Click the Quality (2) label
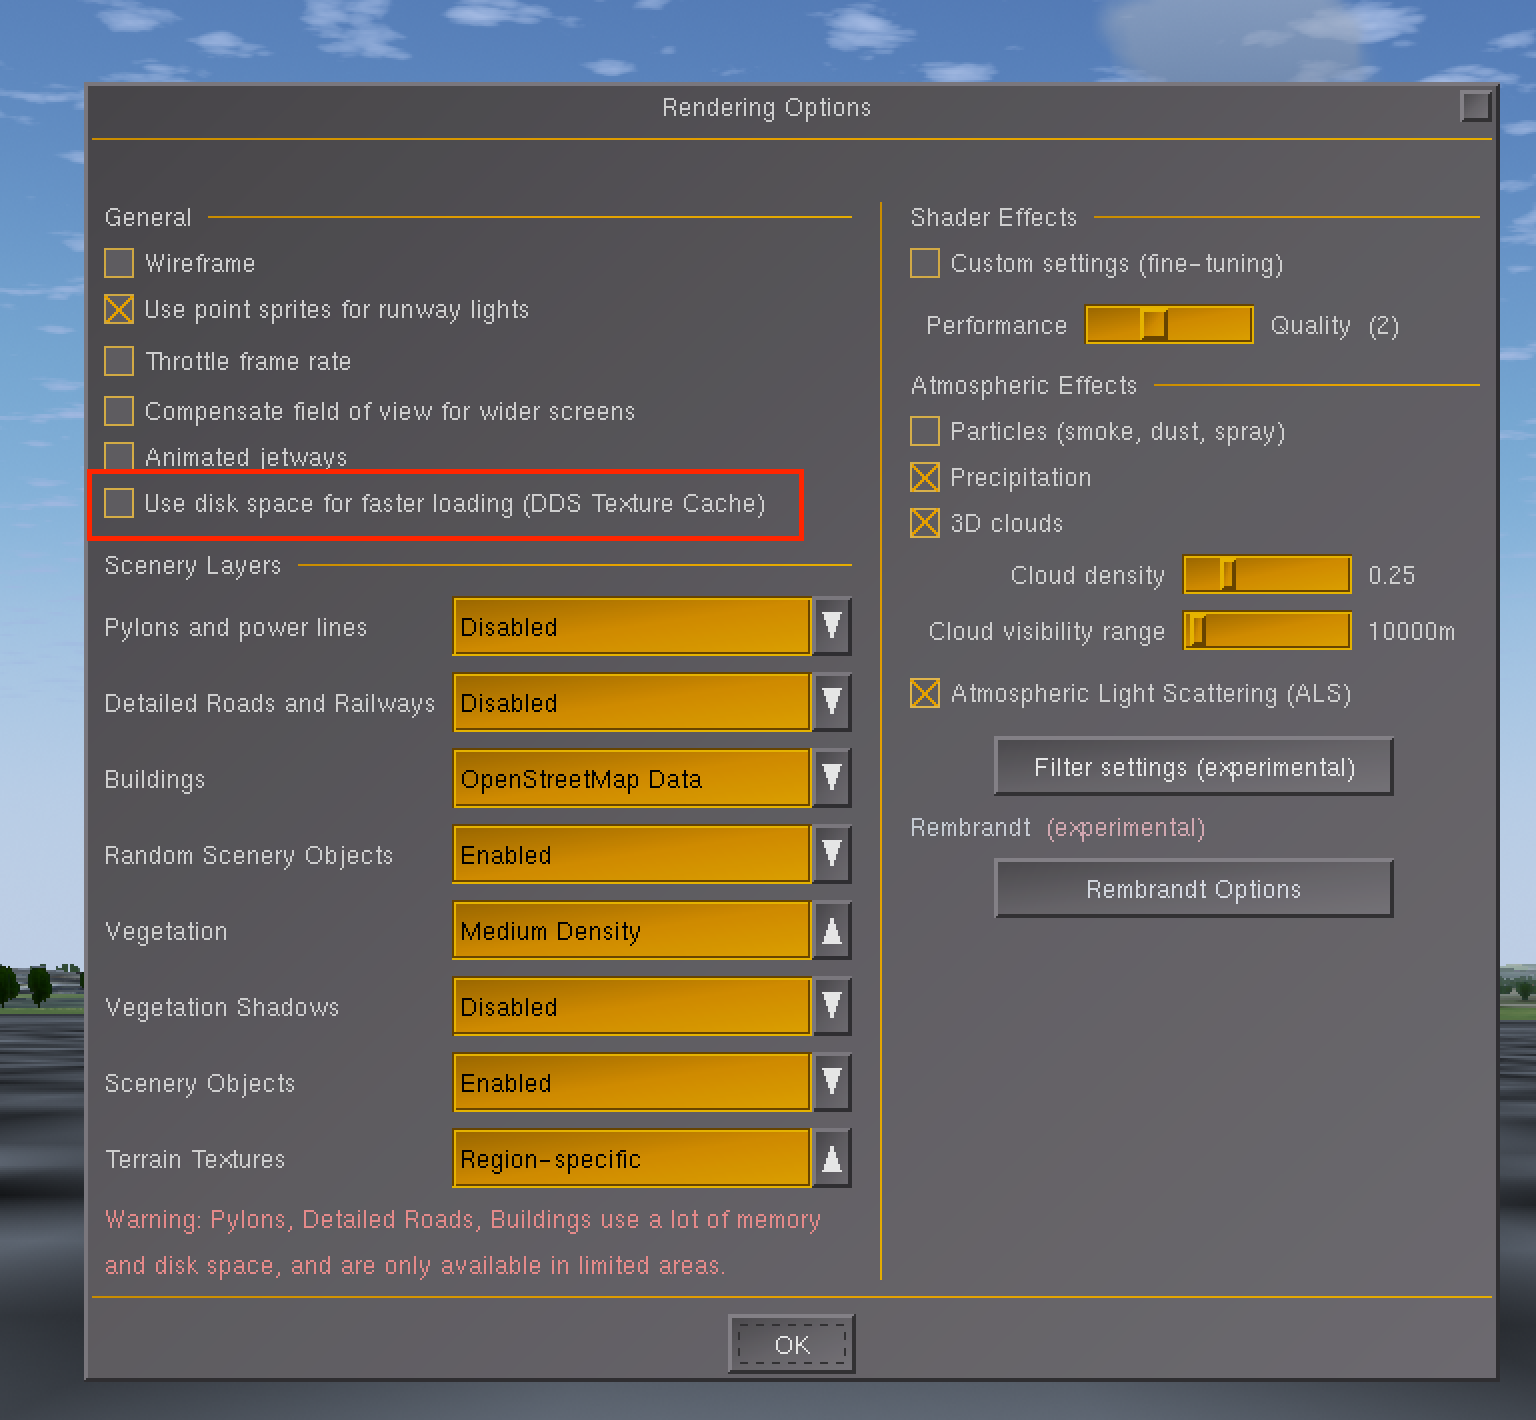Viewport: 1536px width, 1420px height. click(x=1334, y=326)
